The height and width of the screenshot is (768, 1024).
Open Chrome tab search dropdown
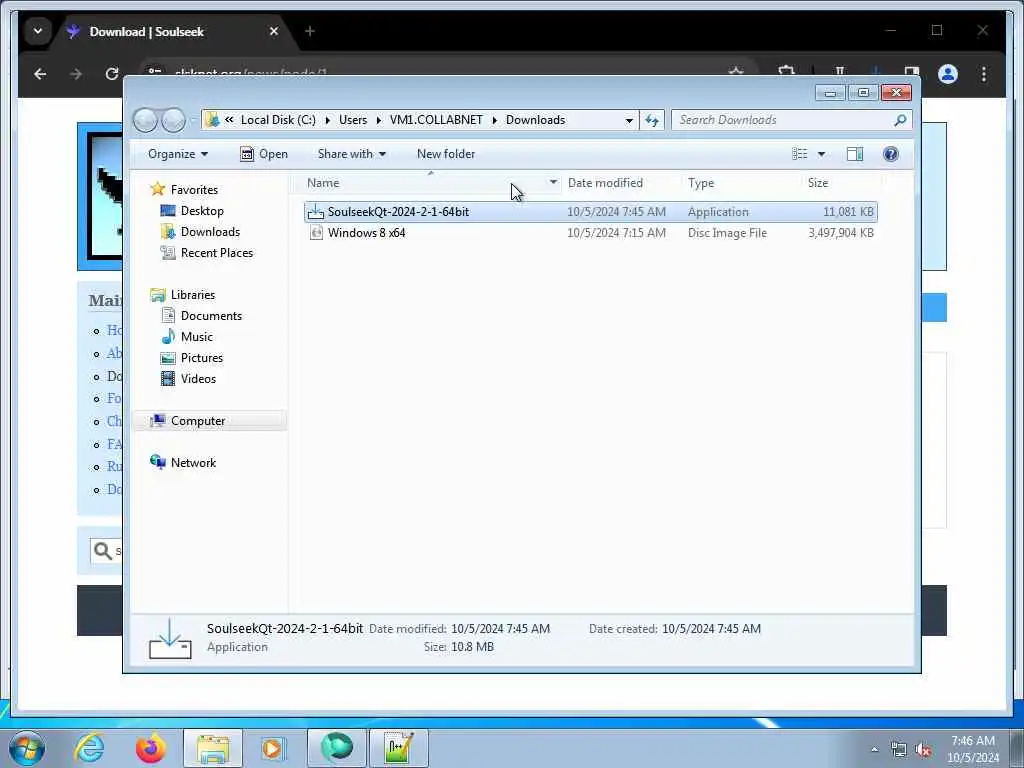click(38, 31)
